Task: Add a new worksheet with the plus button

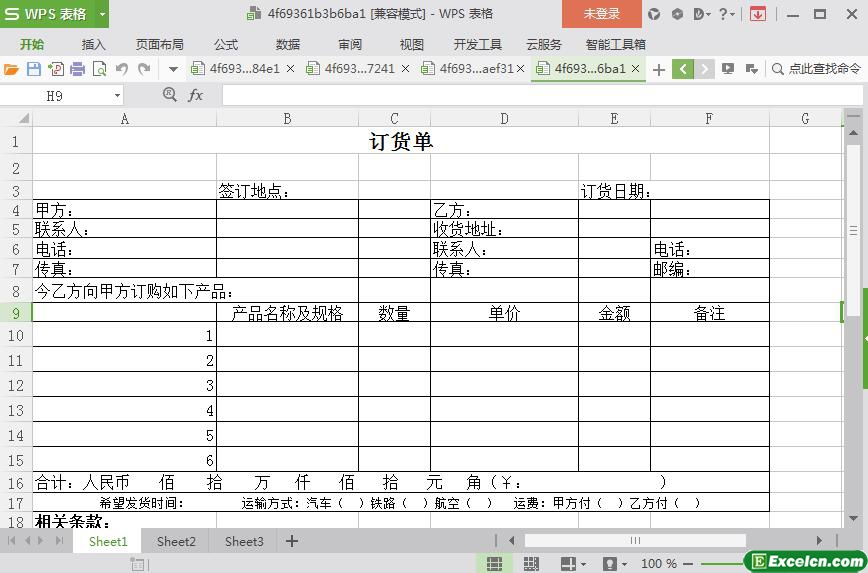Action: click(x=292, y=541)
